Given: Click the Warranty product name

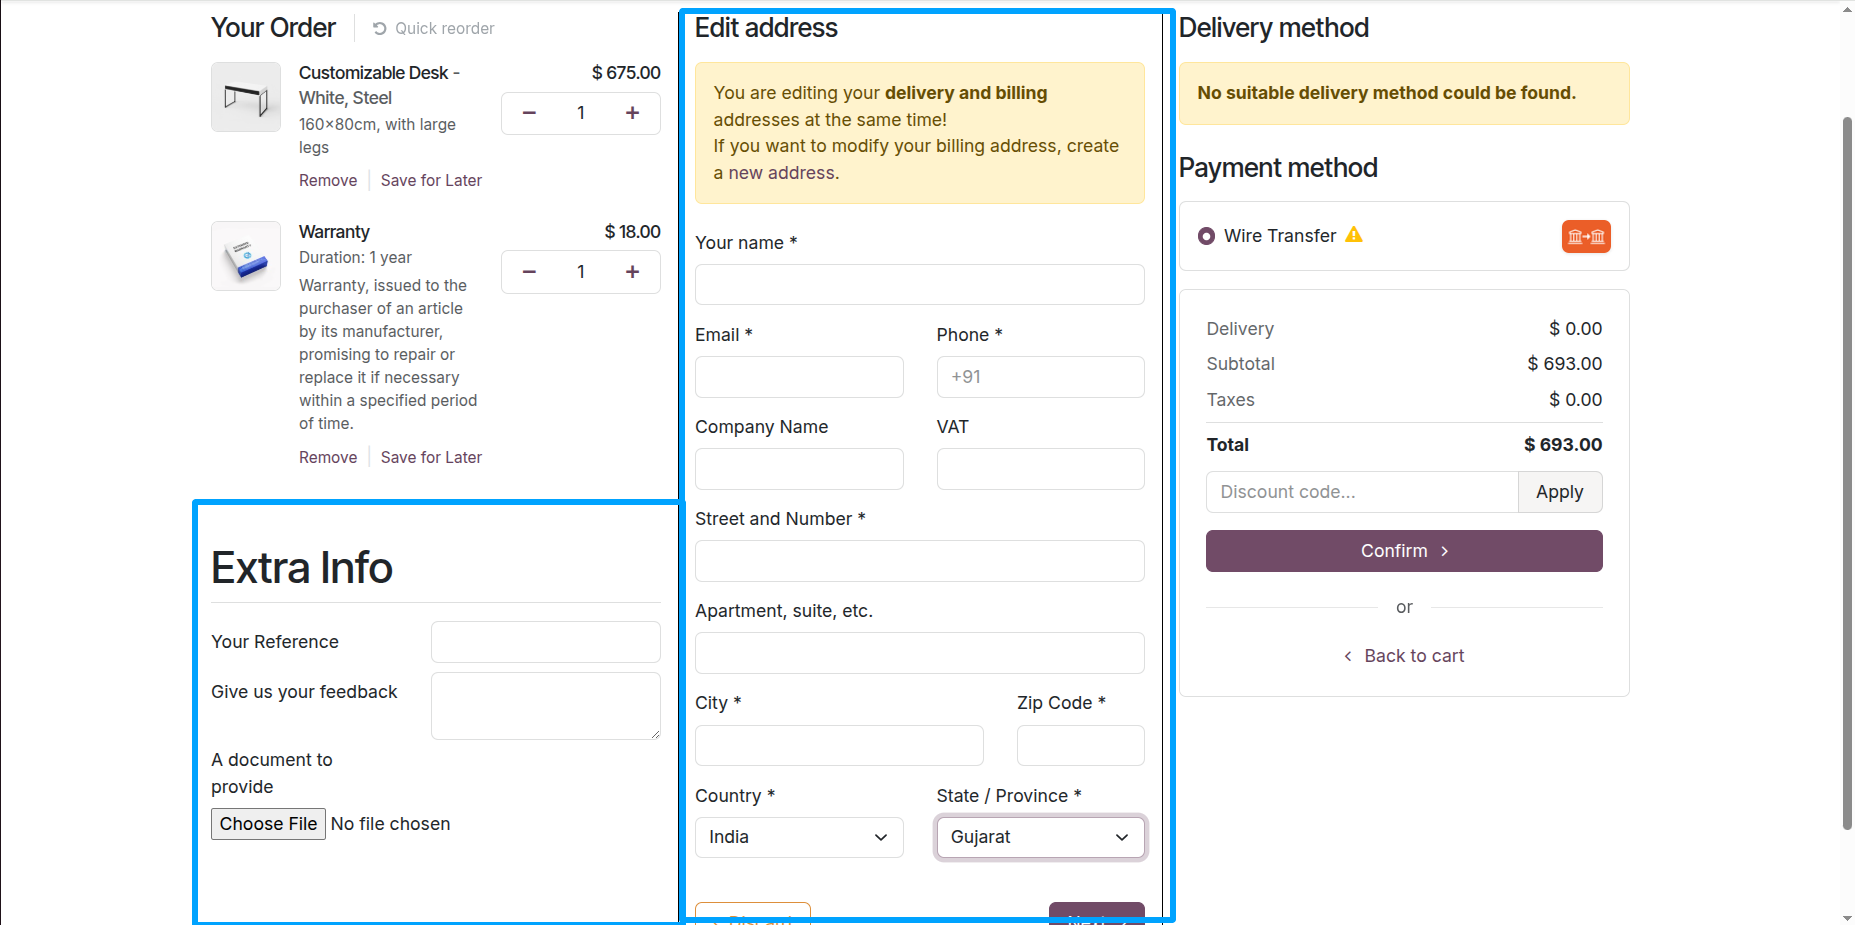Looking at the screenshot, I should pyautogui.click(x=334, y=232).
